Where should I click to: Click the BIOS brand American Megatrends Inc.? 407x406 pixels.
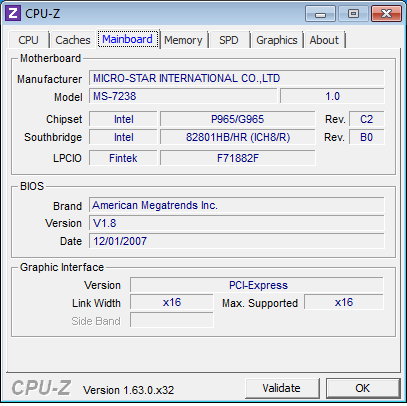237,205
